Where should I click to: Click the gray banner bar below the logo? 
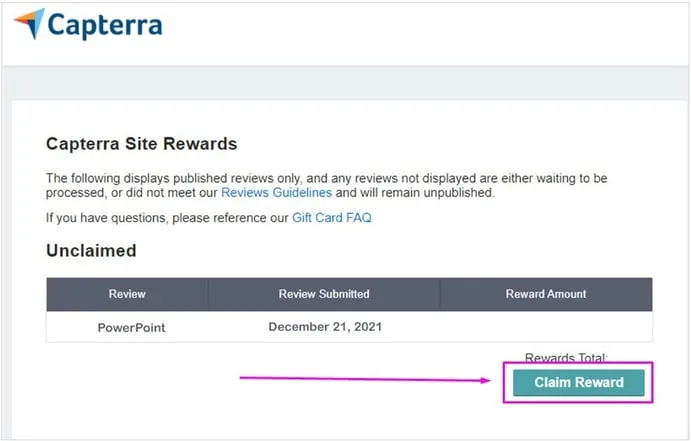pos(346,83)
